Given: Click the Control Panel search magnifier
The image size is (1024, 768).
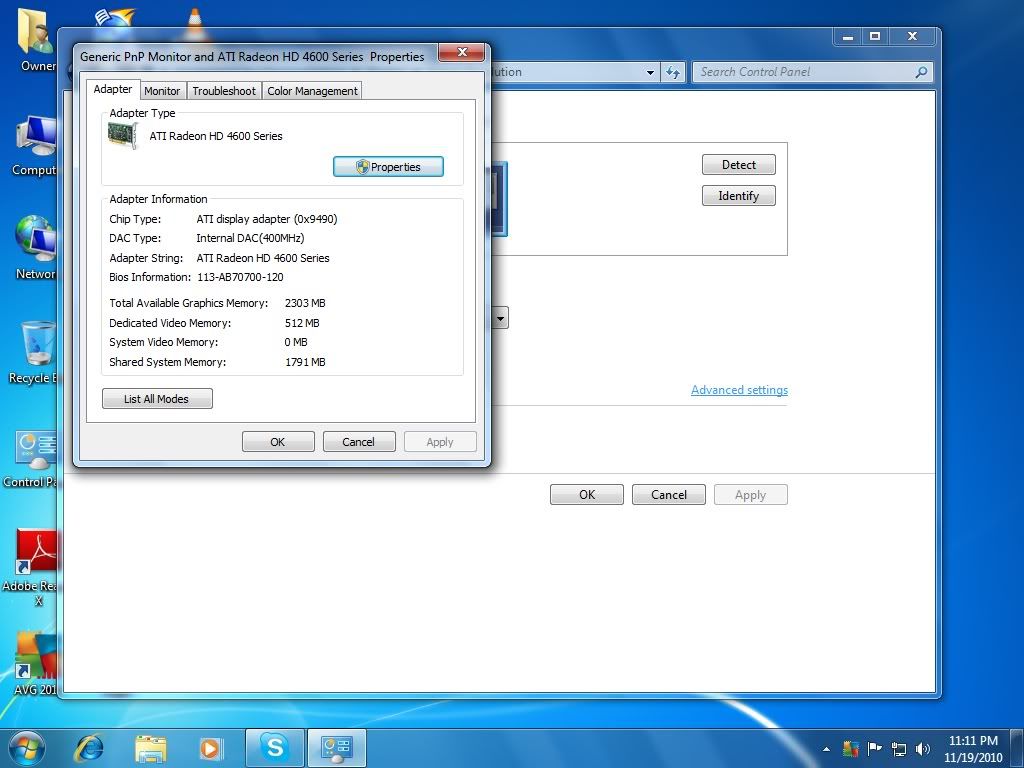Looking at the screenshot, I should click(921, 72).
